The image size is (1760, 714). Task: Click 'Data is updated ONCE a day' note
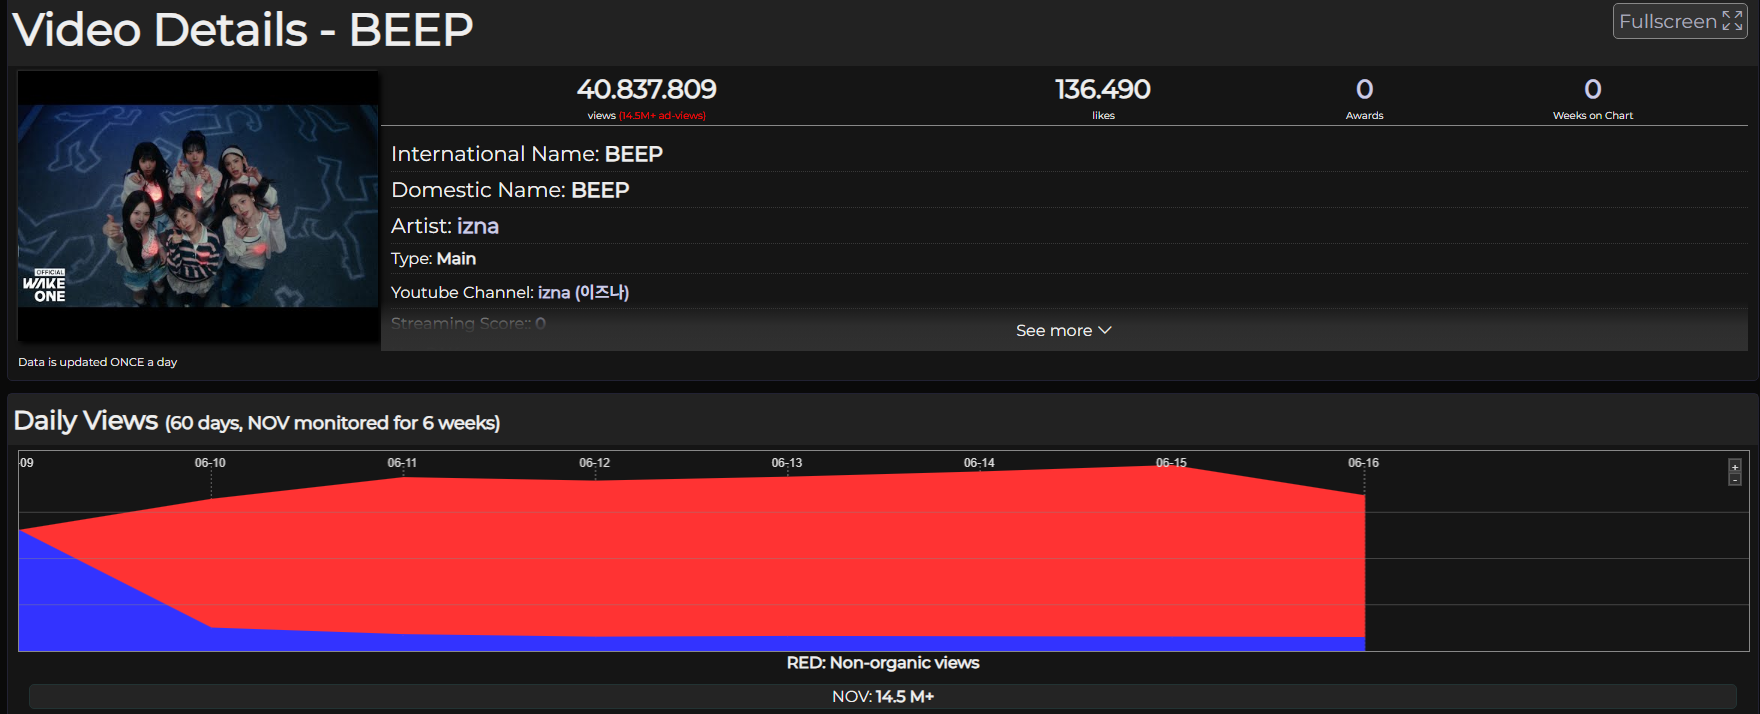[98, 362]
